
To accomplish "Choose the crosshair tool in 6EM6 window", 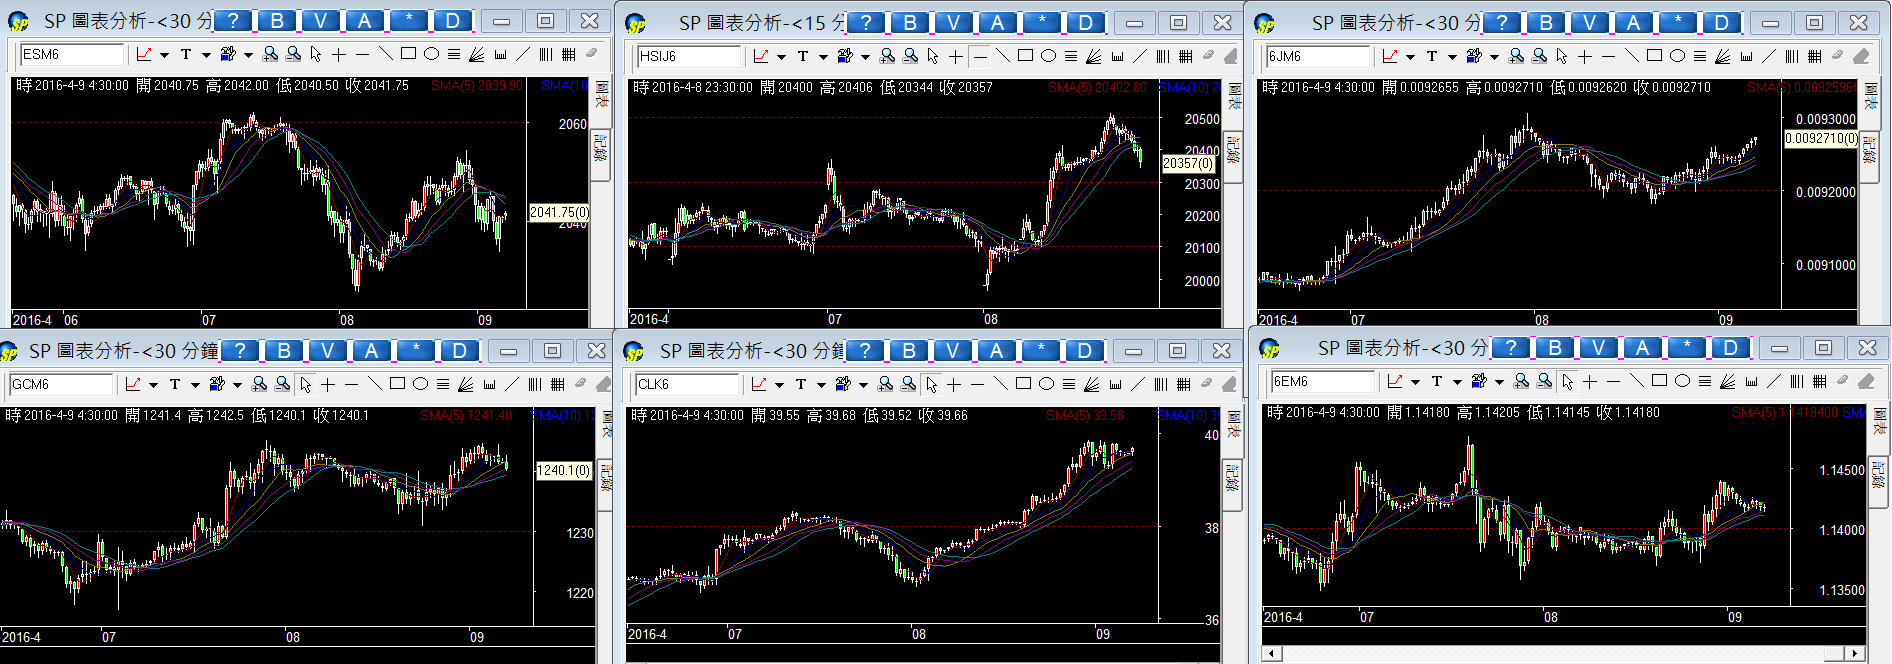I will (x=1590, y=381).
